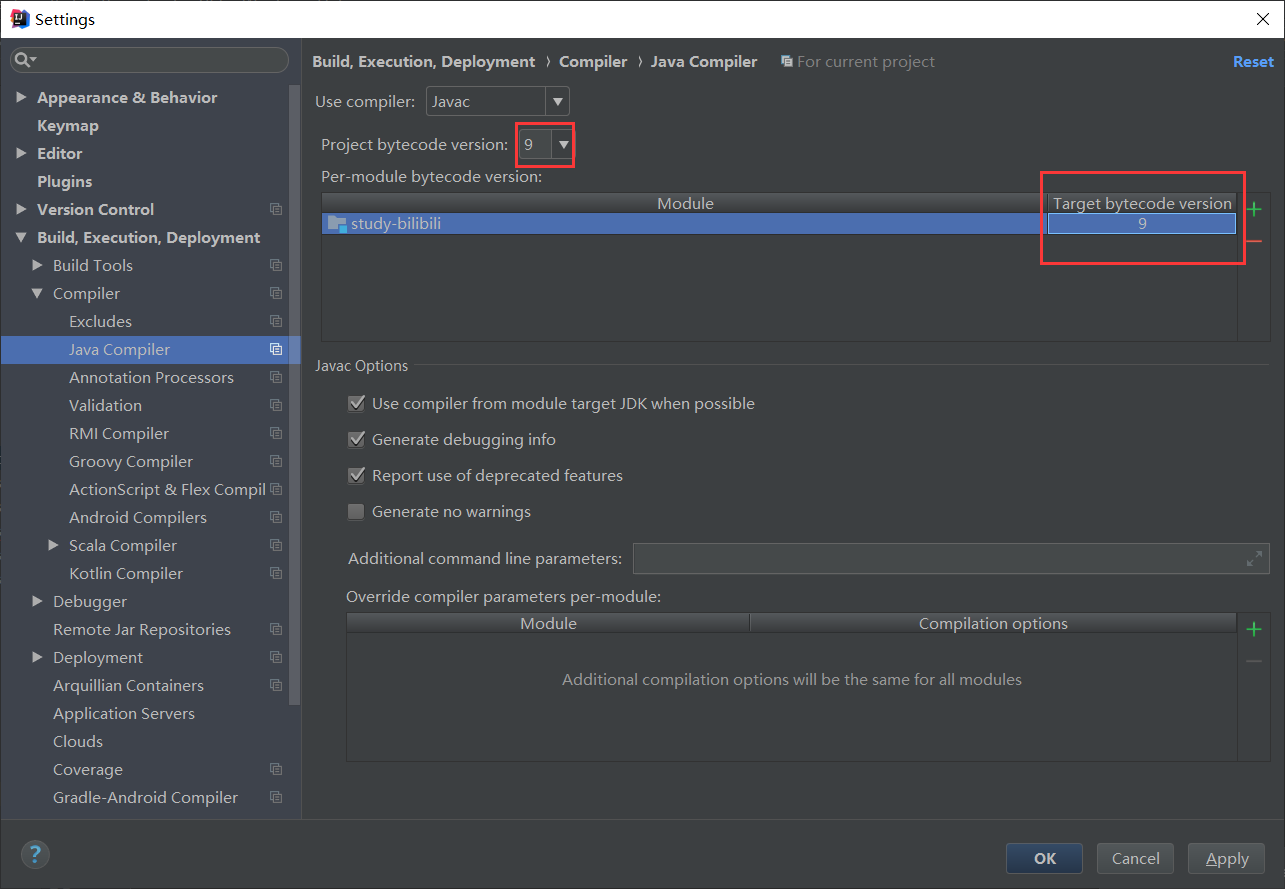
Task: Click the settings search field
Action: point(150,61)
